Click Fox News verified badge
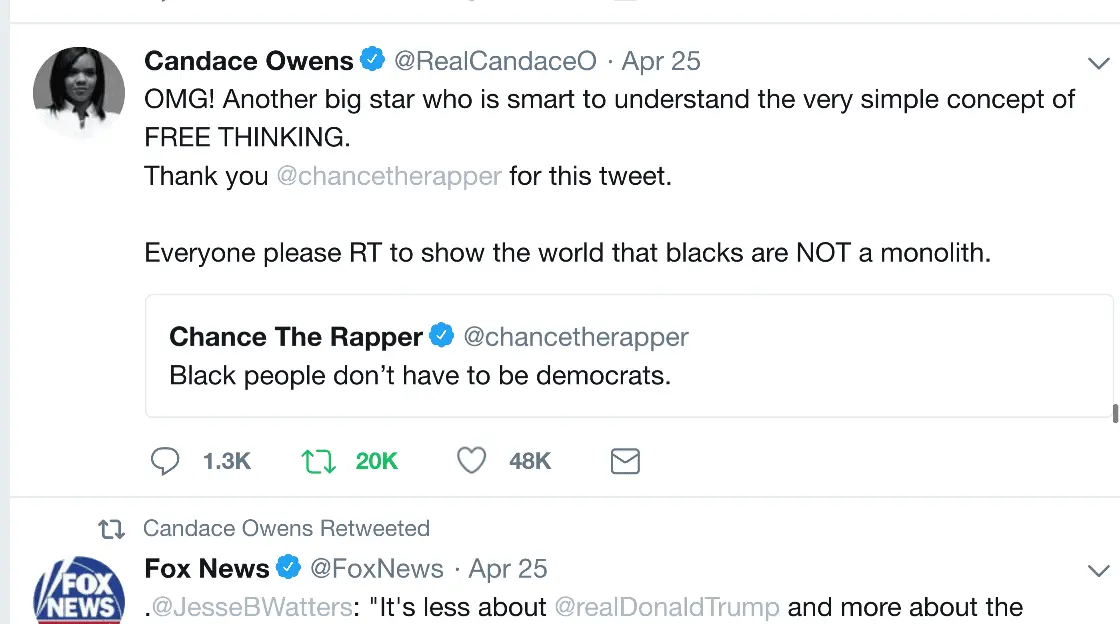 coord(289,568)
